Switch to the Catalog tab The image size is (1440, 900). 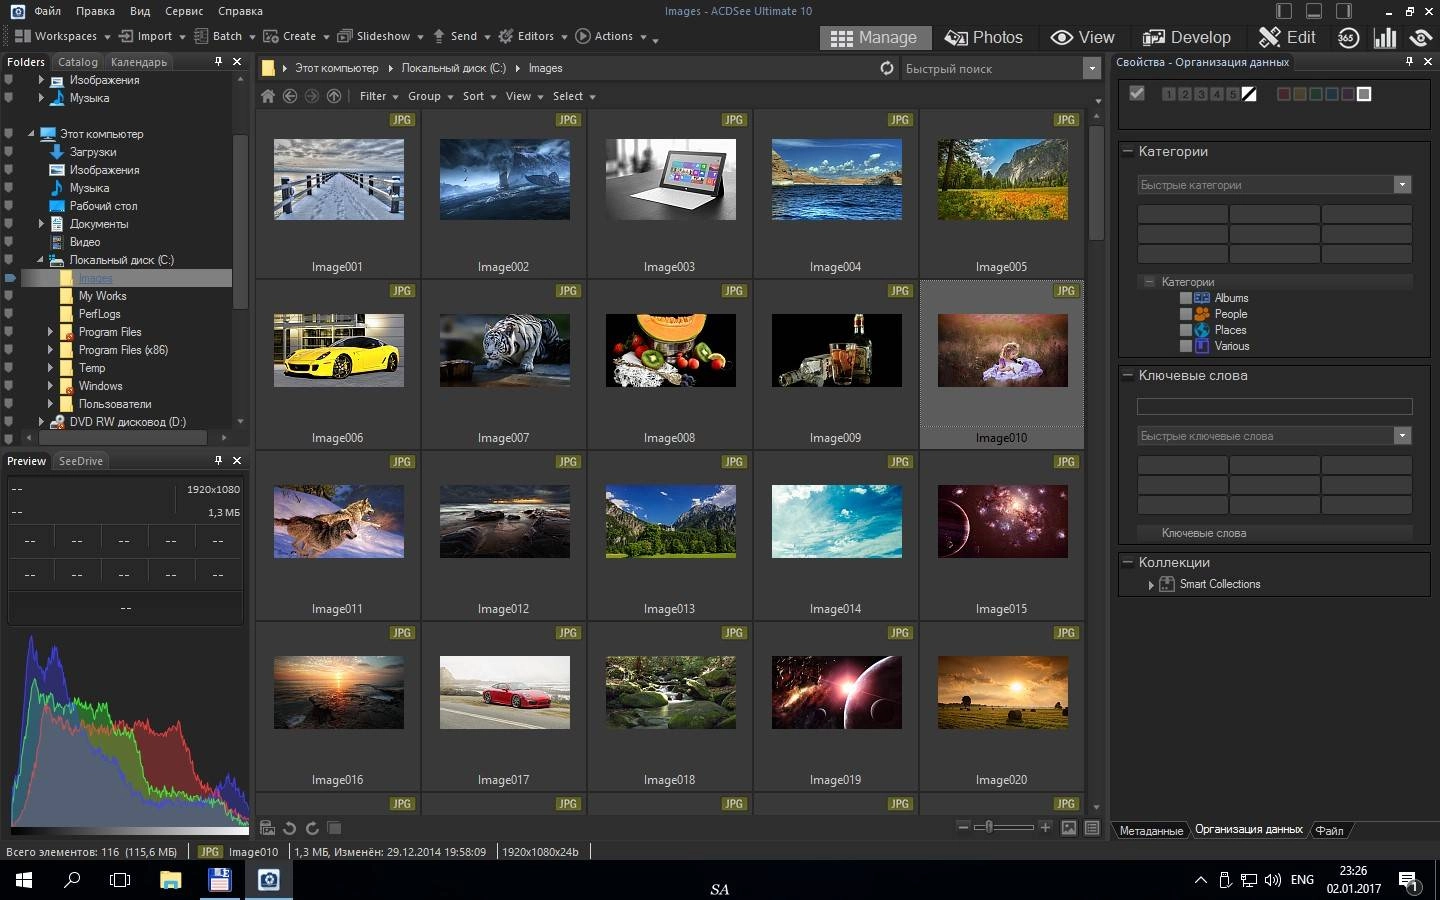77,62
